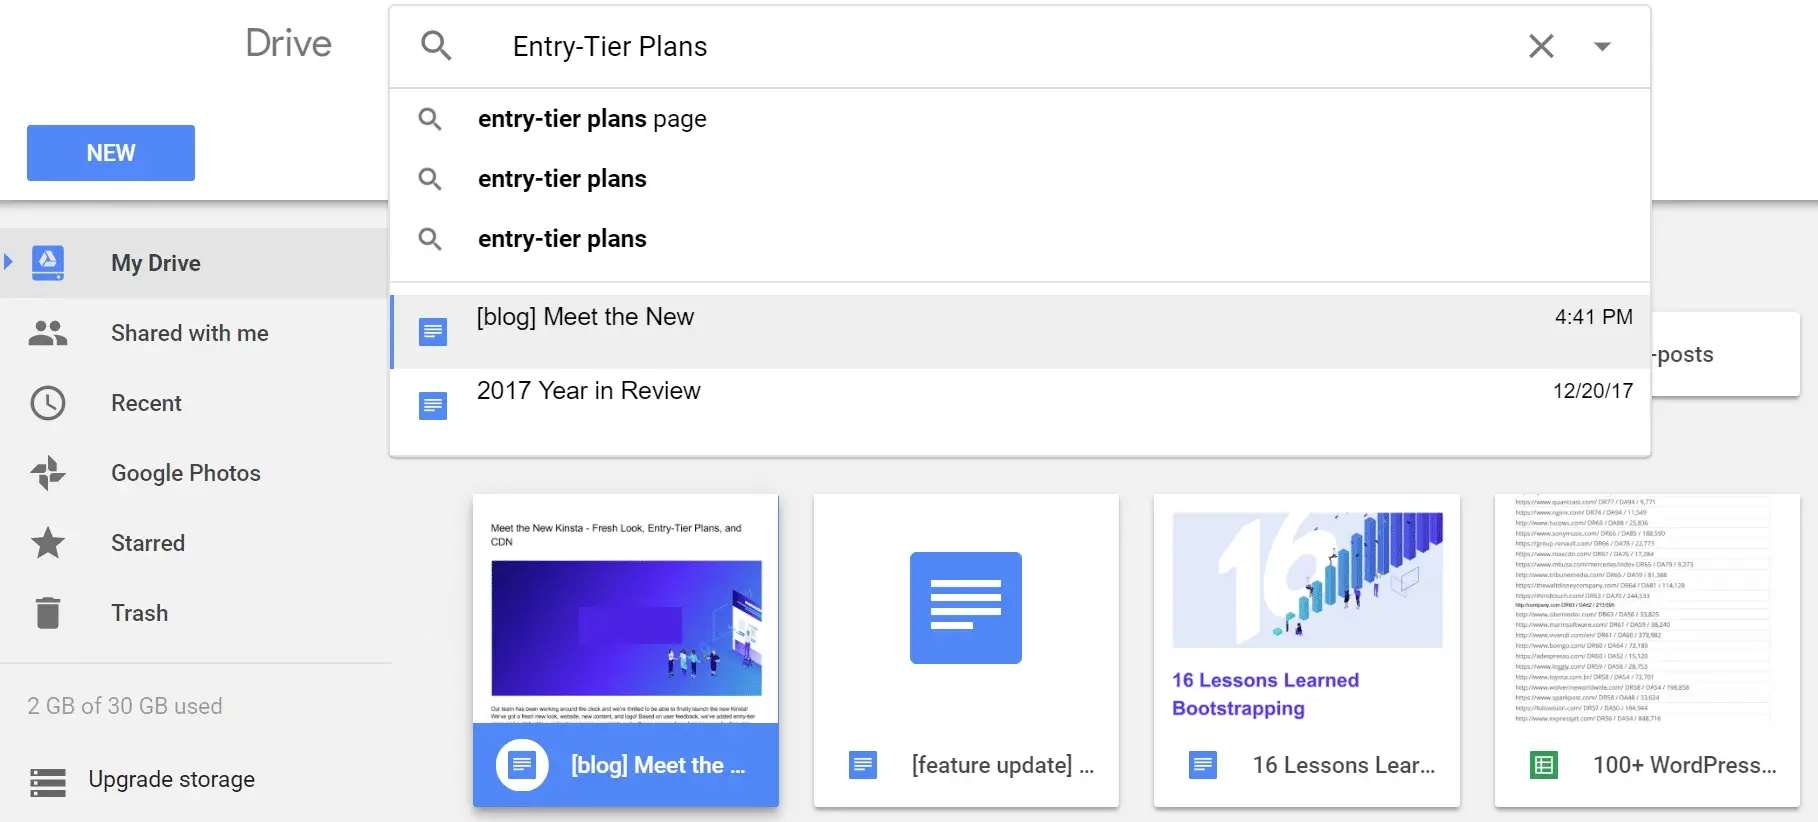Click the My Drive icon
This screenshot has width=1818, height=822.
(48, 263)
